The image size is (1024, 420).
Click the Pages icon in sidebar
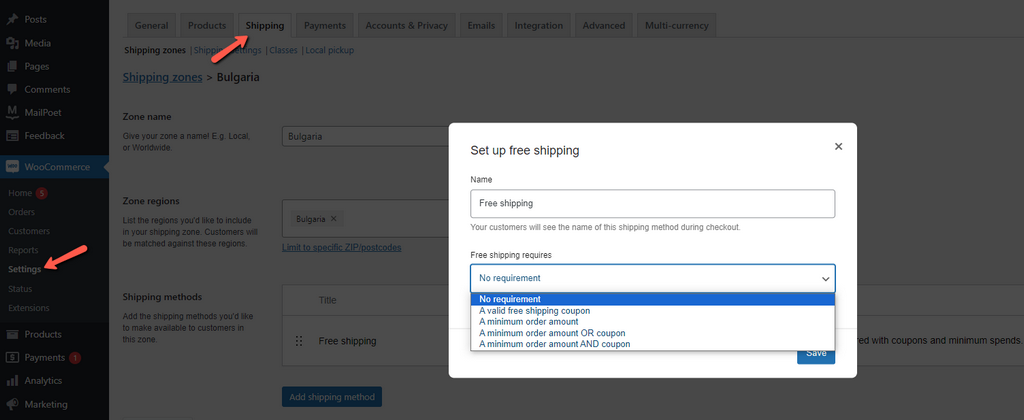[12, 66]
